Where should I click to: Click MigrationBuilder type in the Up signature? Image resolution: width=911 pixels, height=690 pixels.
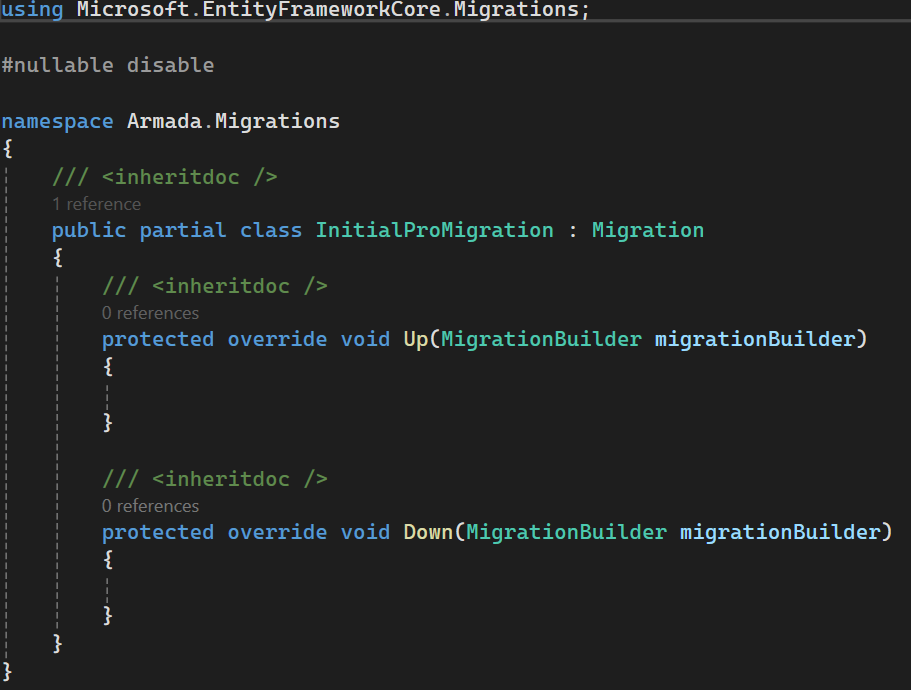pos(541,339)
